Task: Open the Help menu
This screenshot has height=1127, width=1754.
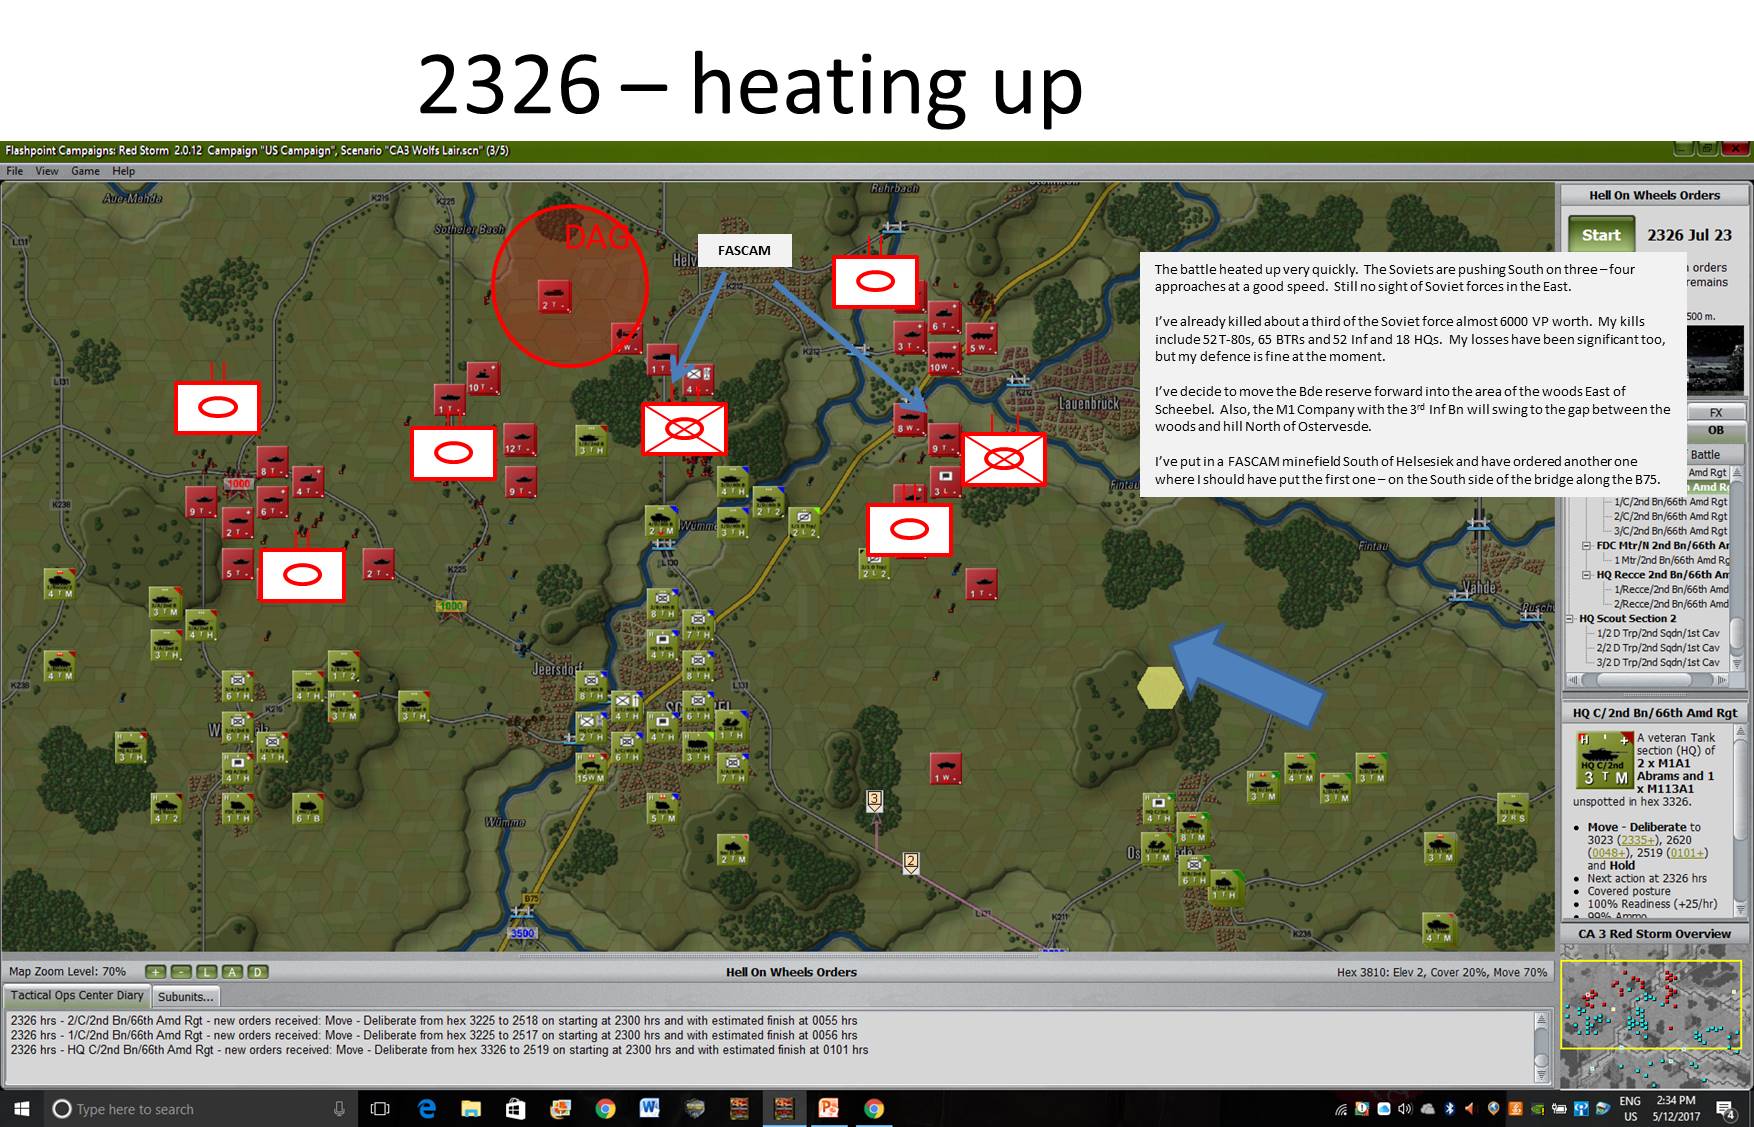Action: (123, 171)
